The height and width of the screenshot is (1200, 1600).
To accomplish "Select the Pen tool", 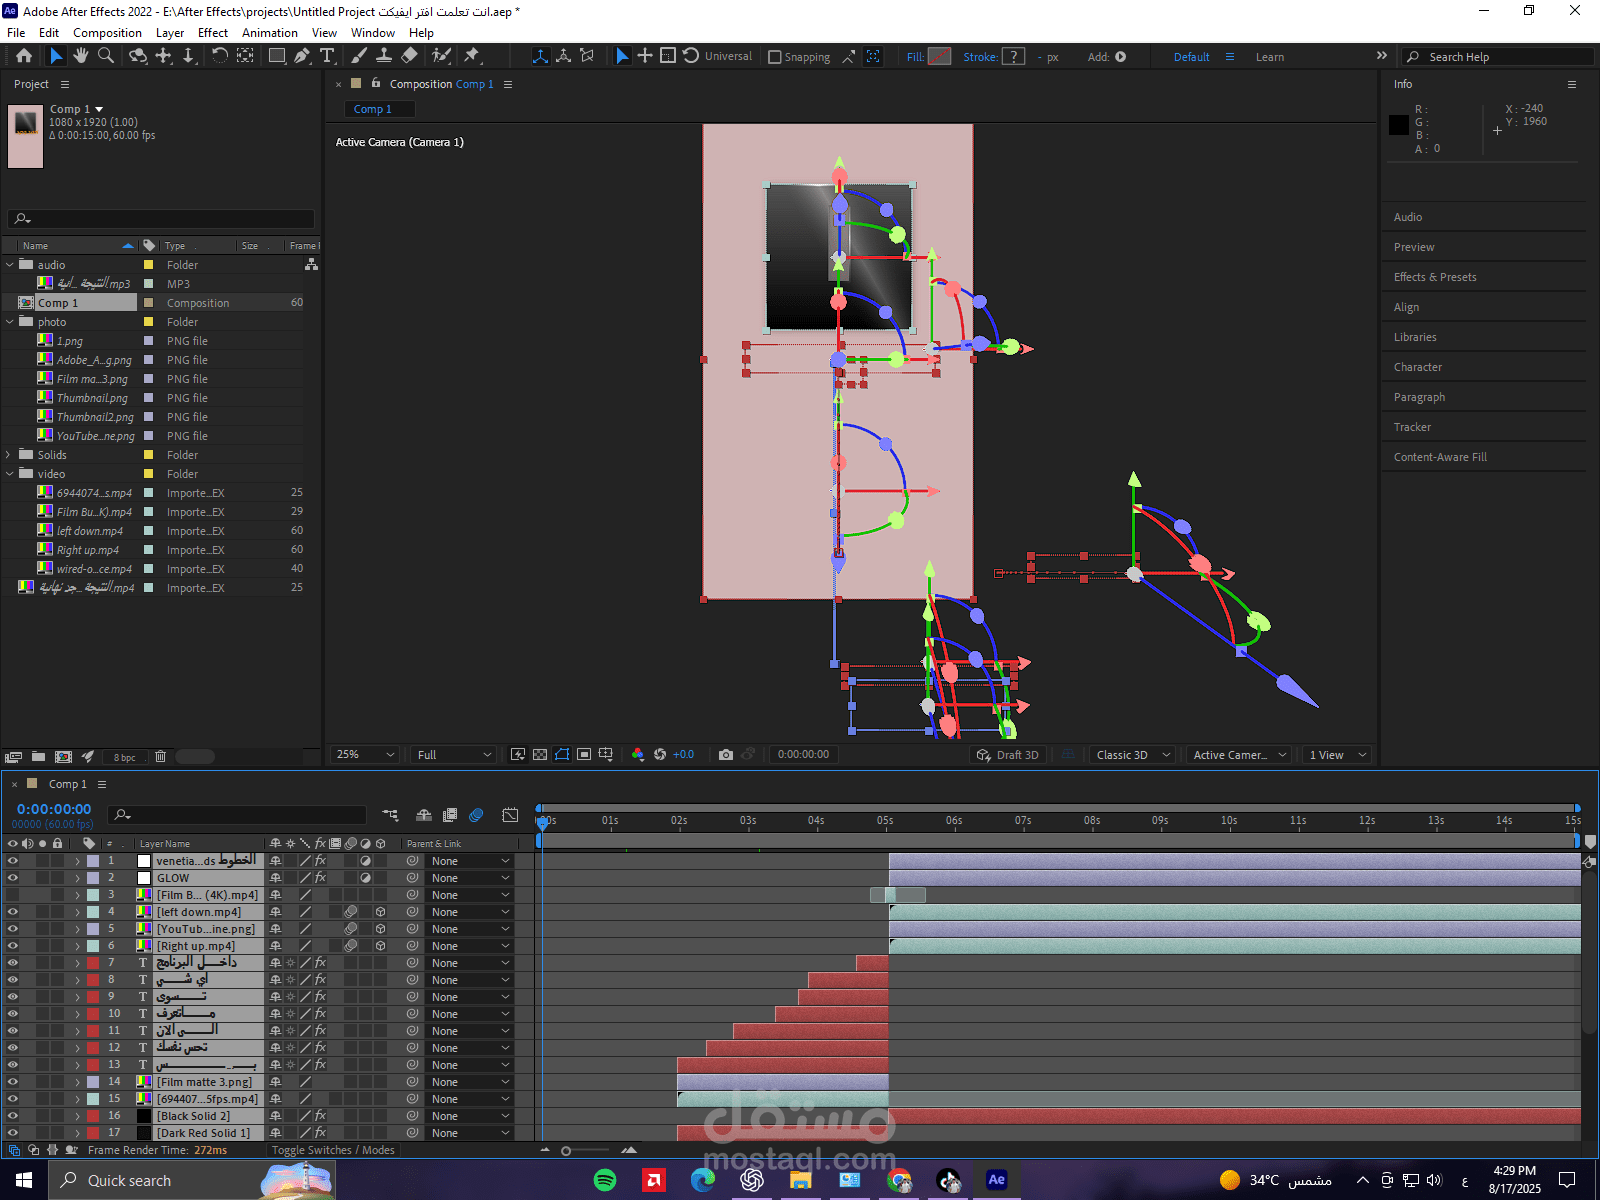I will (302, 56).
